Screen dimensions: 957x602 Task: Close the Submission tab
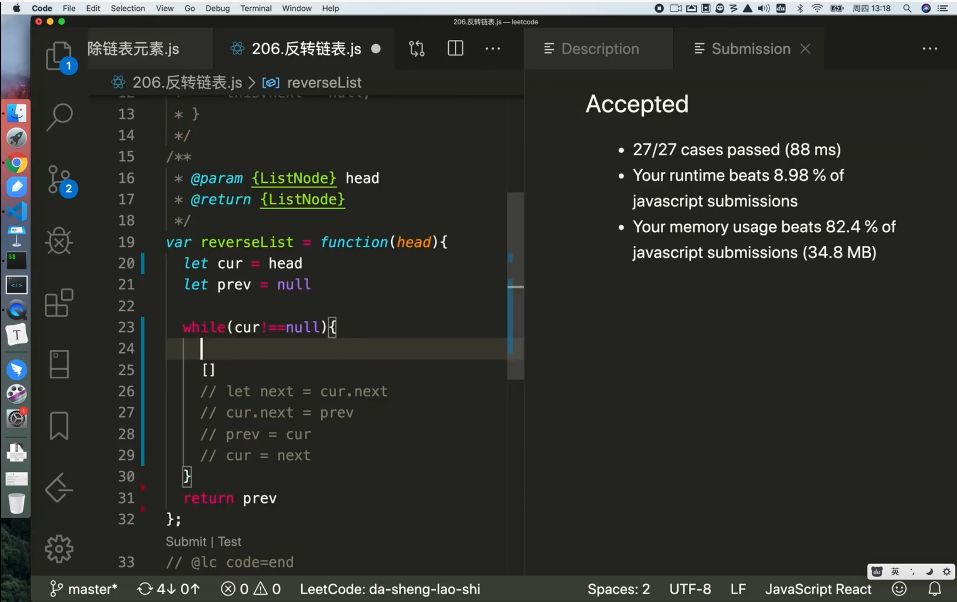(x=806, y=49)
